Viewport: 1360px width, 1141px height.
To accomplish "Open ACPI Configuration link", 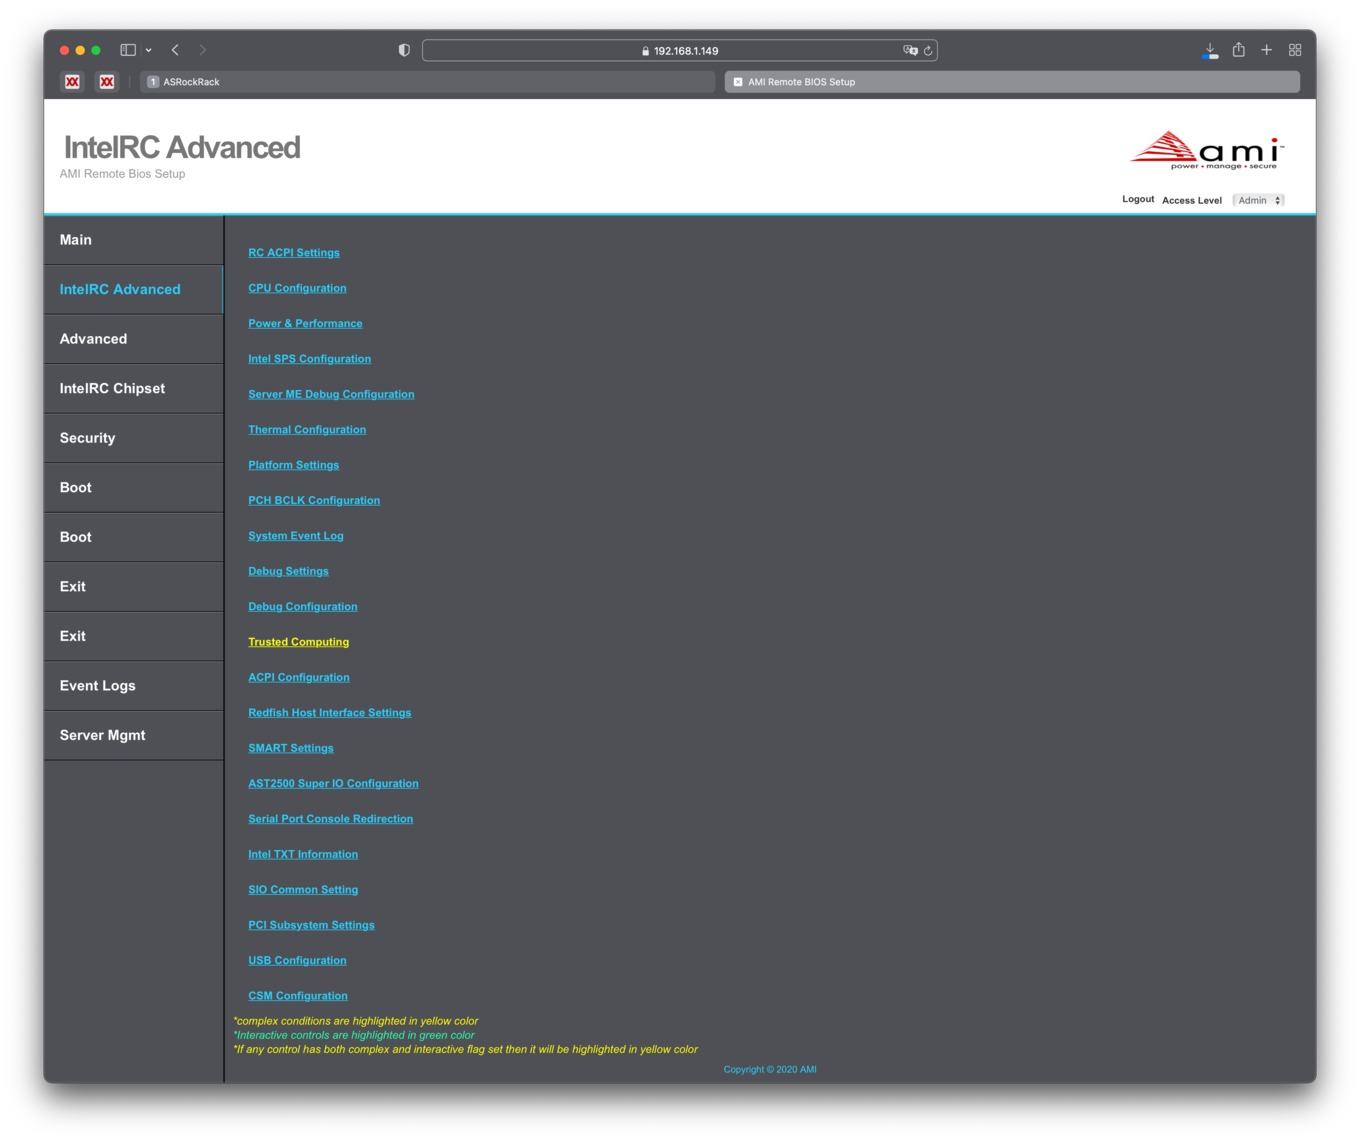I will pyautogui.click(x=299, y=677).
